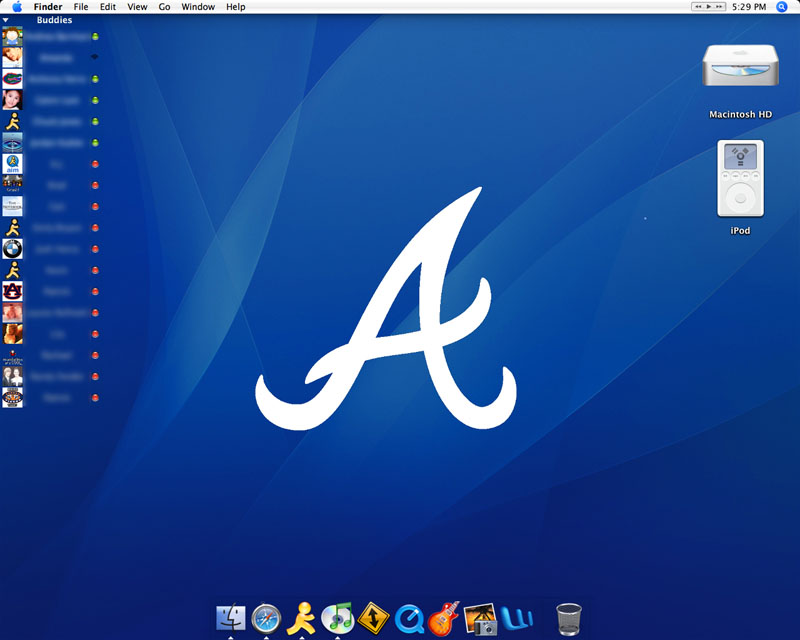Open AIM running man in Dock
Viewport: 800px width, 640px height.
click(301, 618)
